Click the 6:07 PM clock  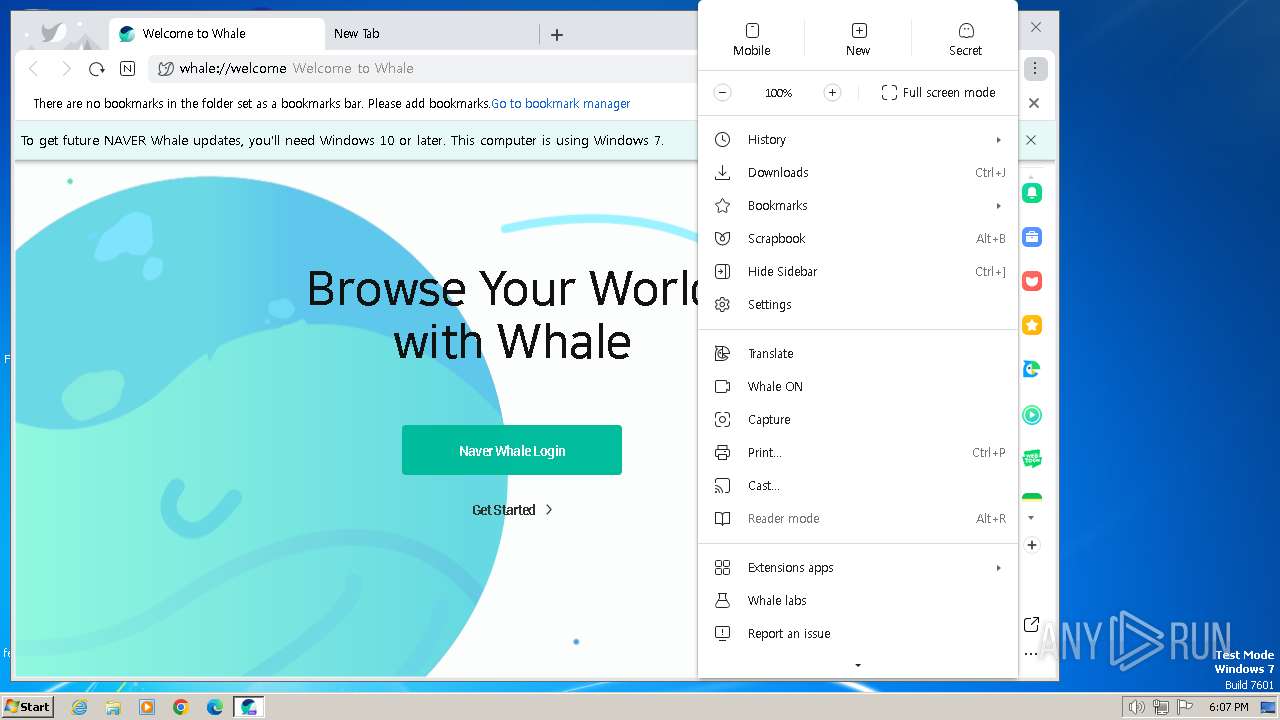coord(1228,707)
